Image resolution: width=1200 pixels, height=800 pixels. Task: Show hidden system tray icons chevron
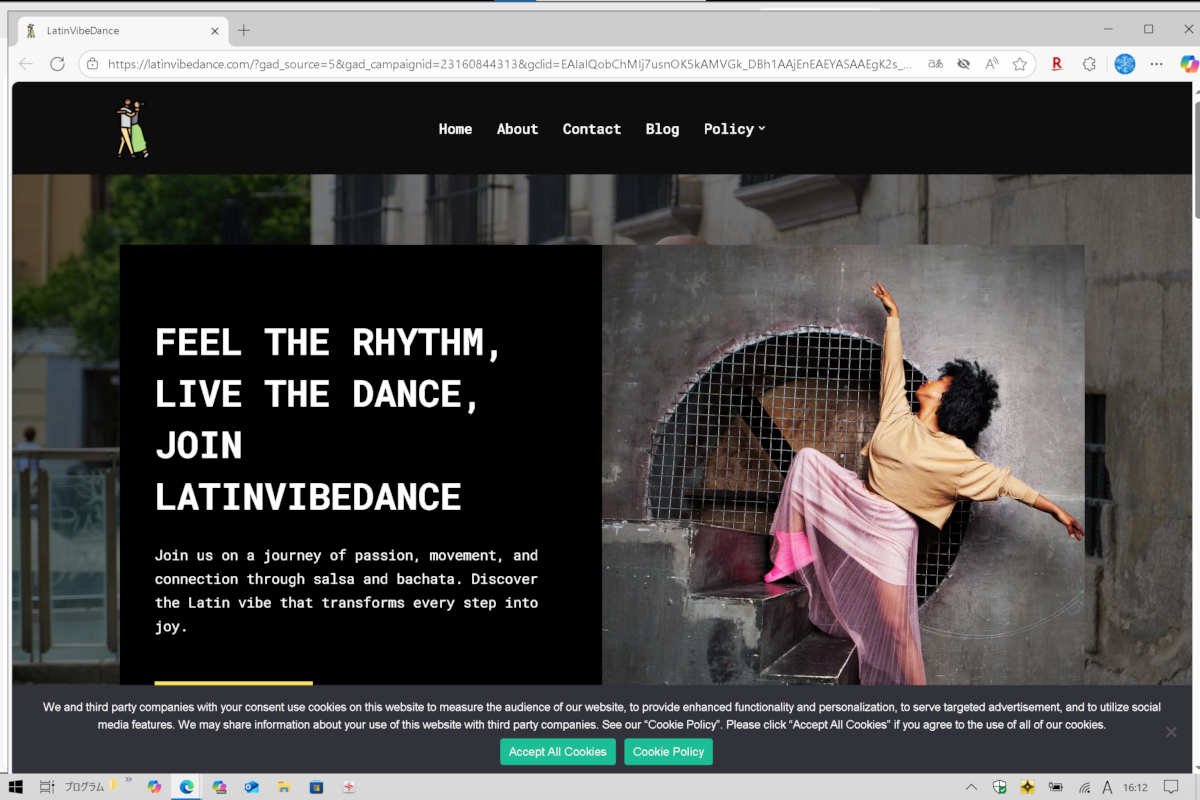[x=970, y=787]
